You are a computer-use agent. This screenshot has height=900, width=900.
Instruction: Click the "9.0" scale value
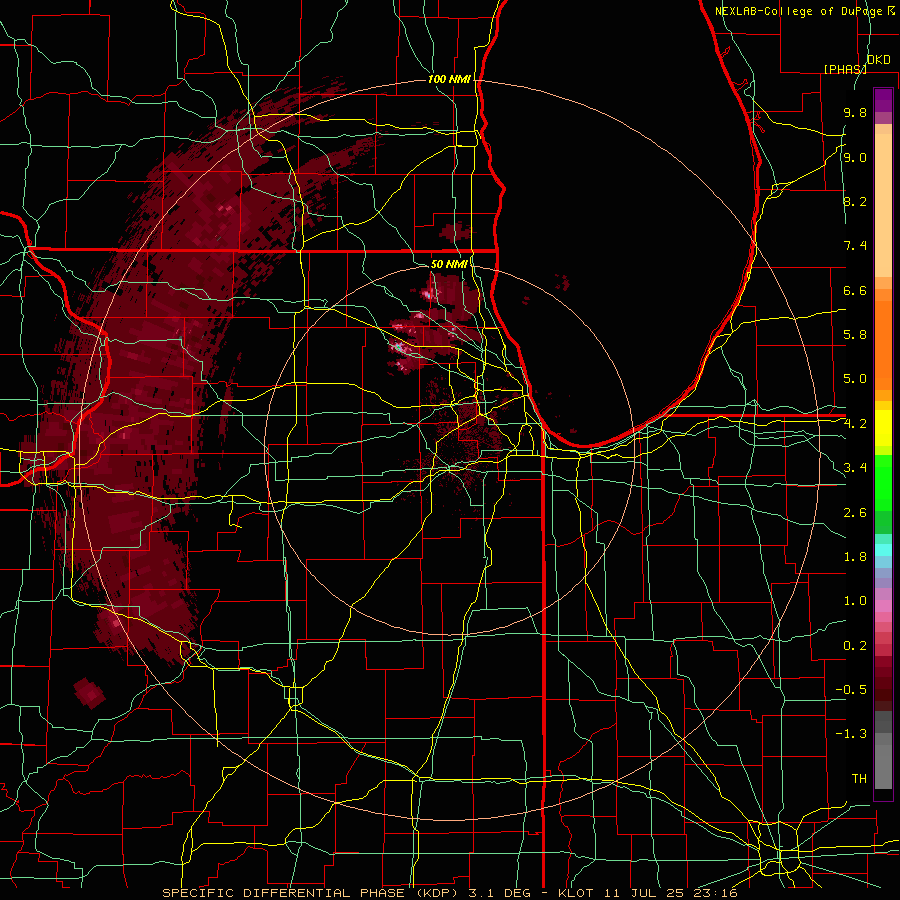[855, 157]
